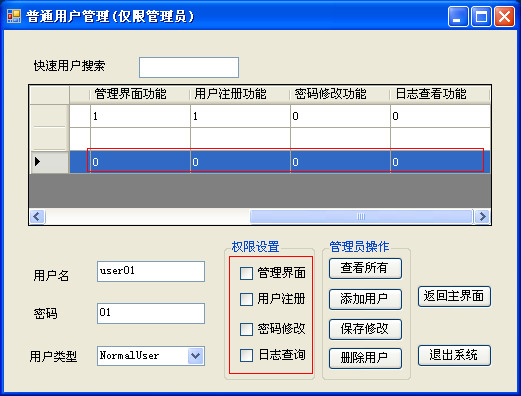This screenshot has height=396, width=521.
Task: Select first row cell under 管理界面功能
Action: pyautogui.click(x=140, y=116)
